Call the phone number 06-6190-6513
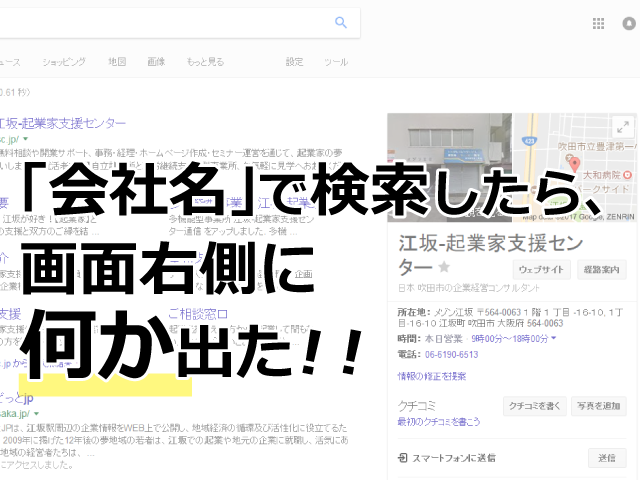 451,354
